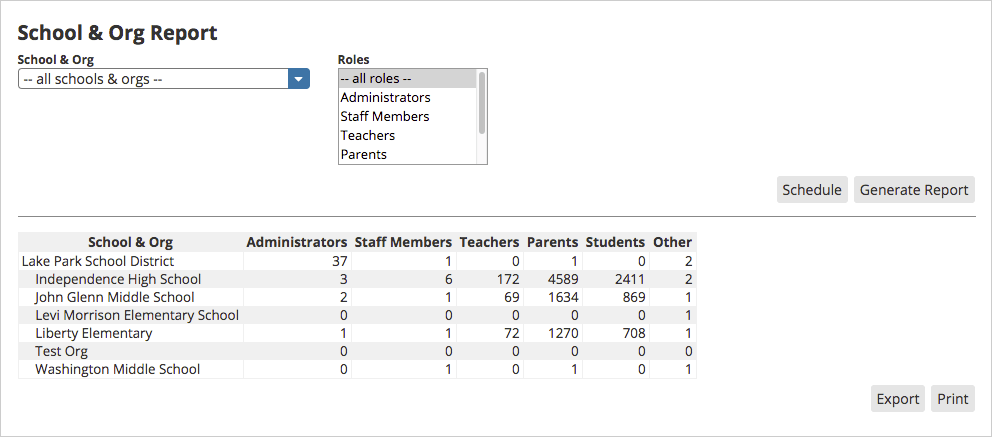This screenshot has height=437, width=992.
Task: Select the Test Org row
Action: coord(357,351)
